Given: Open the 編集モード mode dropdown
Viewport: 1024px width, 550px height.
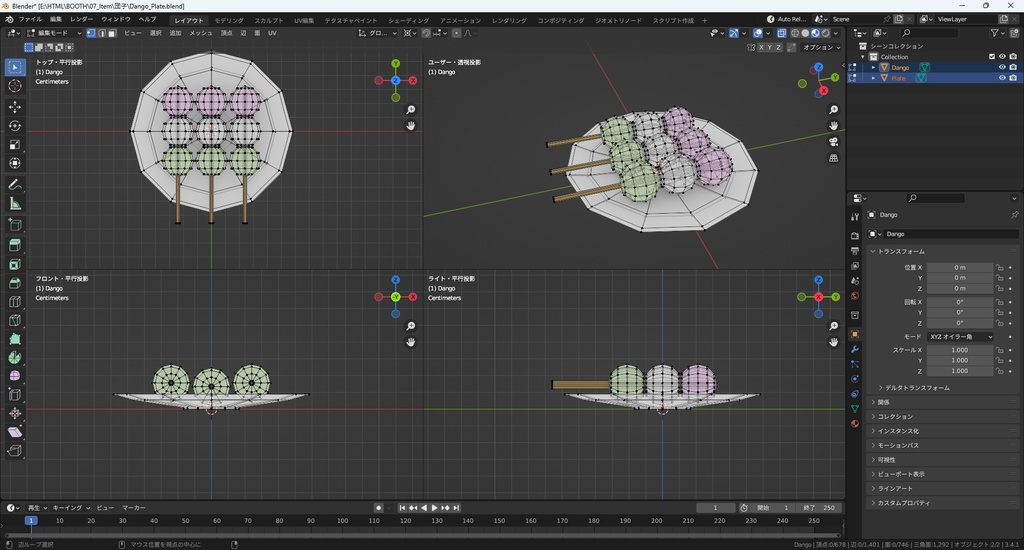Looking at the screenshot, I should click(55, 33).
